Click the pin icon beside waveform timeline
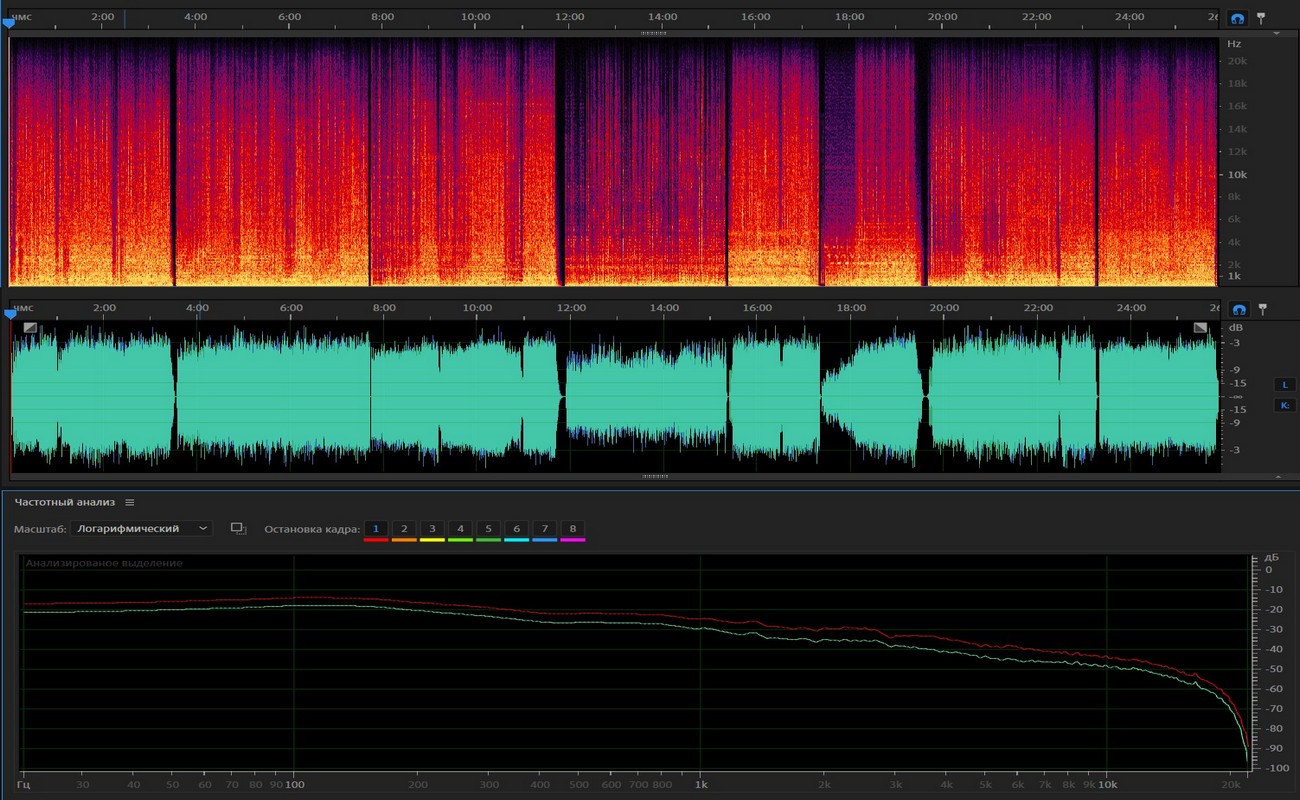The image size is (1300, 800). click(x=1261, y=309)
